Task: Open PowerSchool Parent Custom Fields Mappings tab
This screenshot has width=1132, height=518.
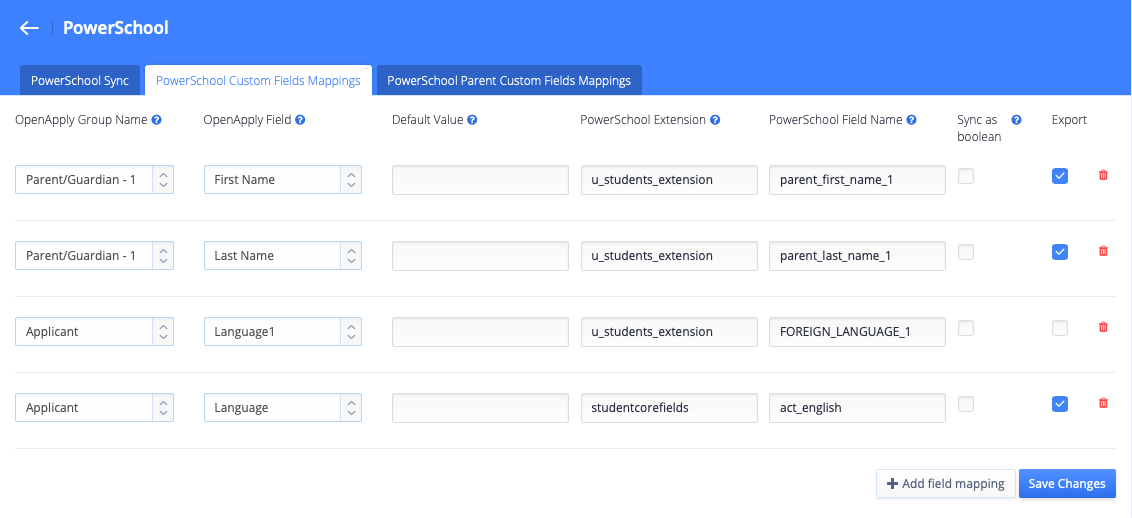Action: [x=509, y=81]
